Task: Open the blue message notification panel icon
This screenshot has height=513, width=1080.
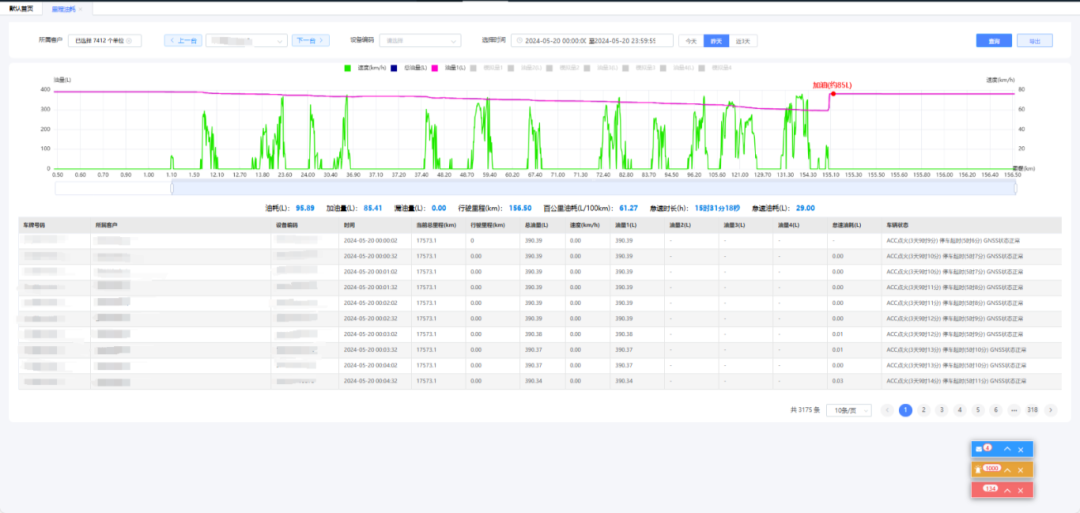Action: 979,449
